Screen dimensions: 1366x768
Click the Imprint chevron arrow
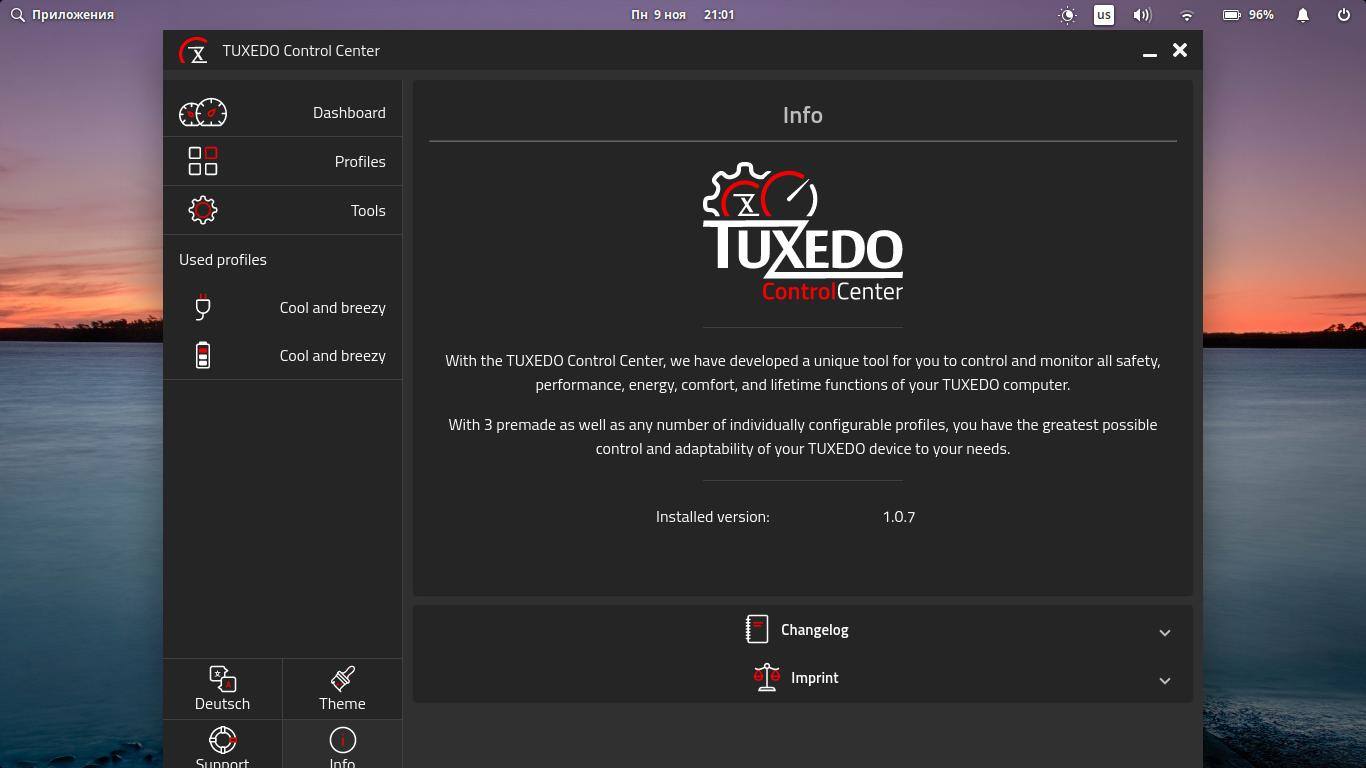tap(1165, 680)
